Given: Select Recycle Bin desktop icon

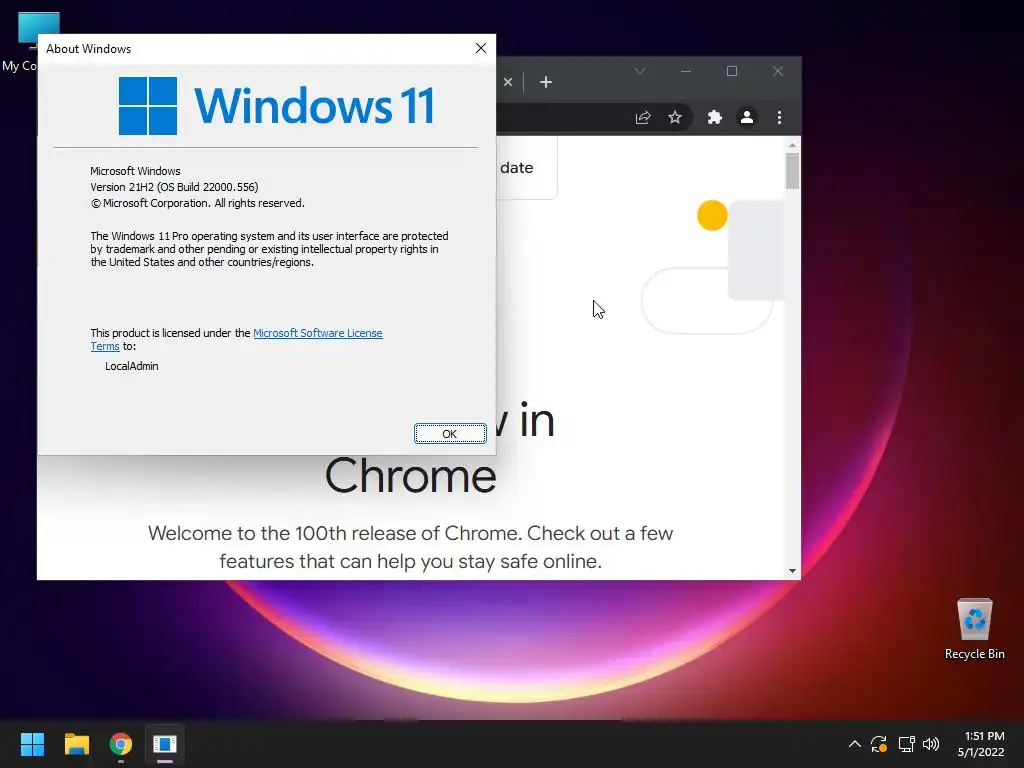Looking at the screenshot, I should 974,628.
